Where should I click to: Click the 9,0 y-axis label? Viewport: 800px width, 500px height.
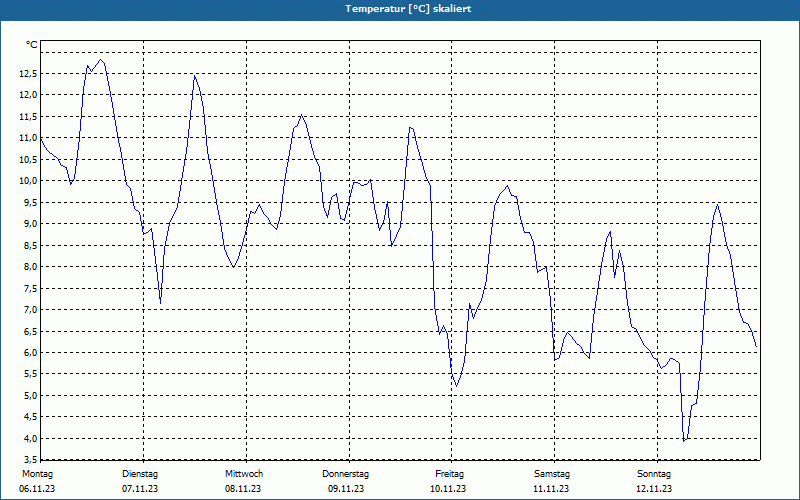pos(30,223)
